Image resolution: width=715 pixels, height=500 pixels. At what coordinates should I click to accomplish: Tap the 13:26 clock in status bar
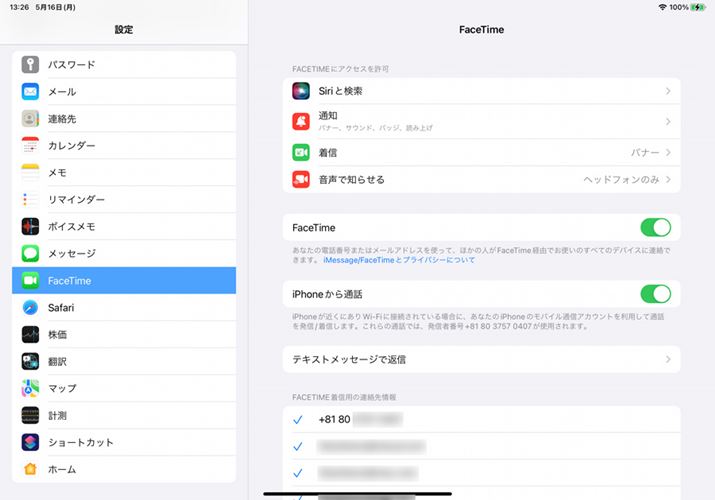(19, 7)
